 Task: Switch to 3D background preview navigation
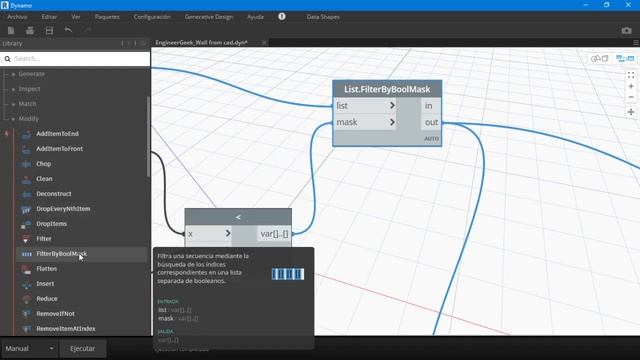coord(600,59)
